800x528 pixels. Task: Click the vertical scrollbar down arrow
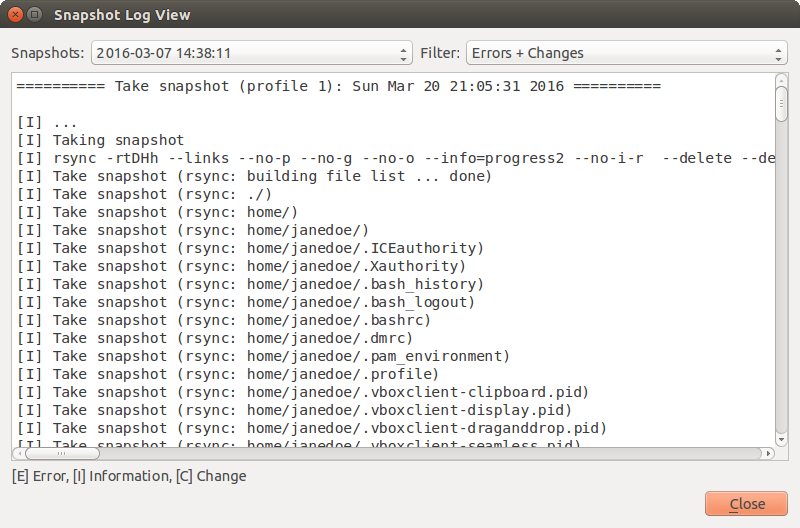click(781, 440)
